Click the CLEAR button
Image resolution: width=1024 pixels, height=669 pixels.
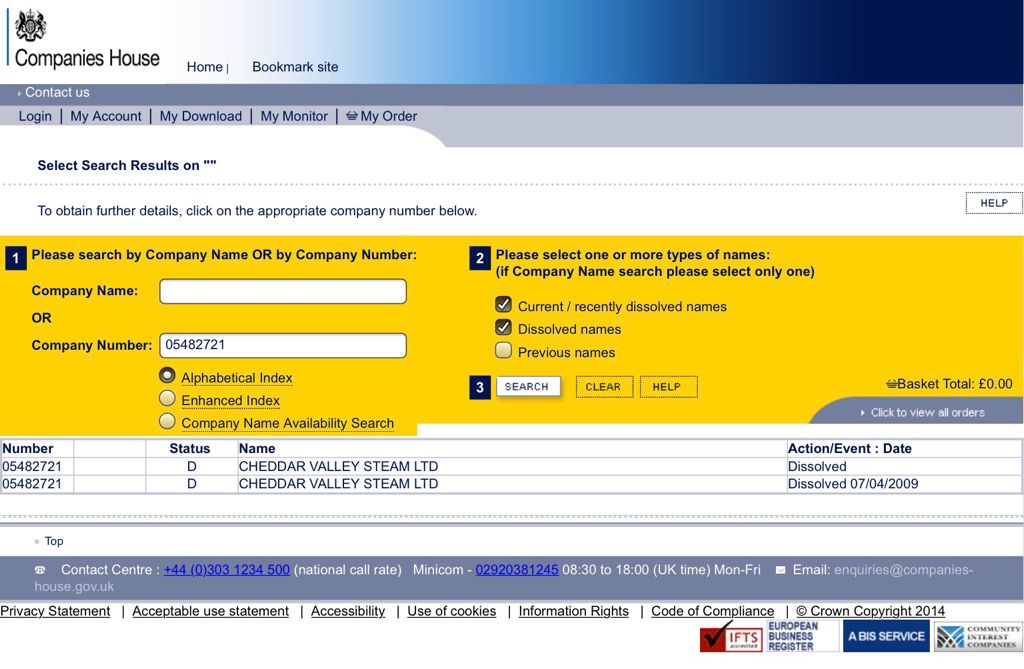click(603, 387)
